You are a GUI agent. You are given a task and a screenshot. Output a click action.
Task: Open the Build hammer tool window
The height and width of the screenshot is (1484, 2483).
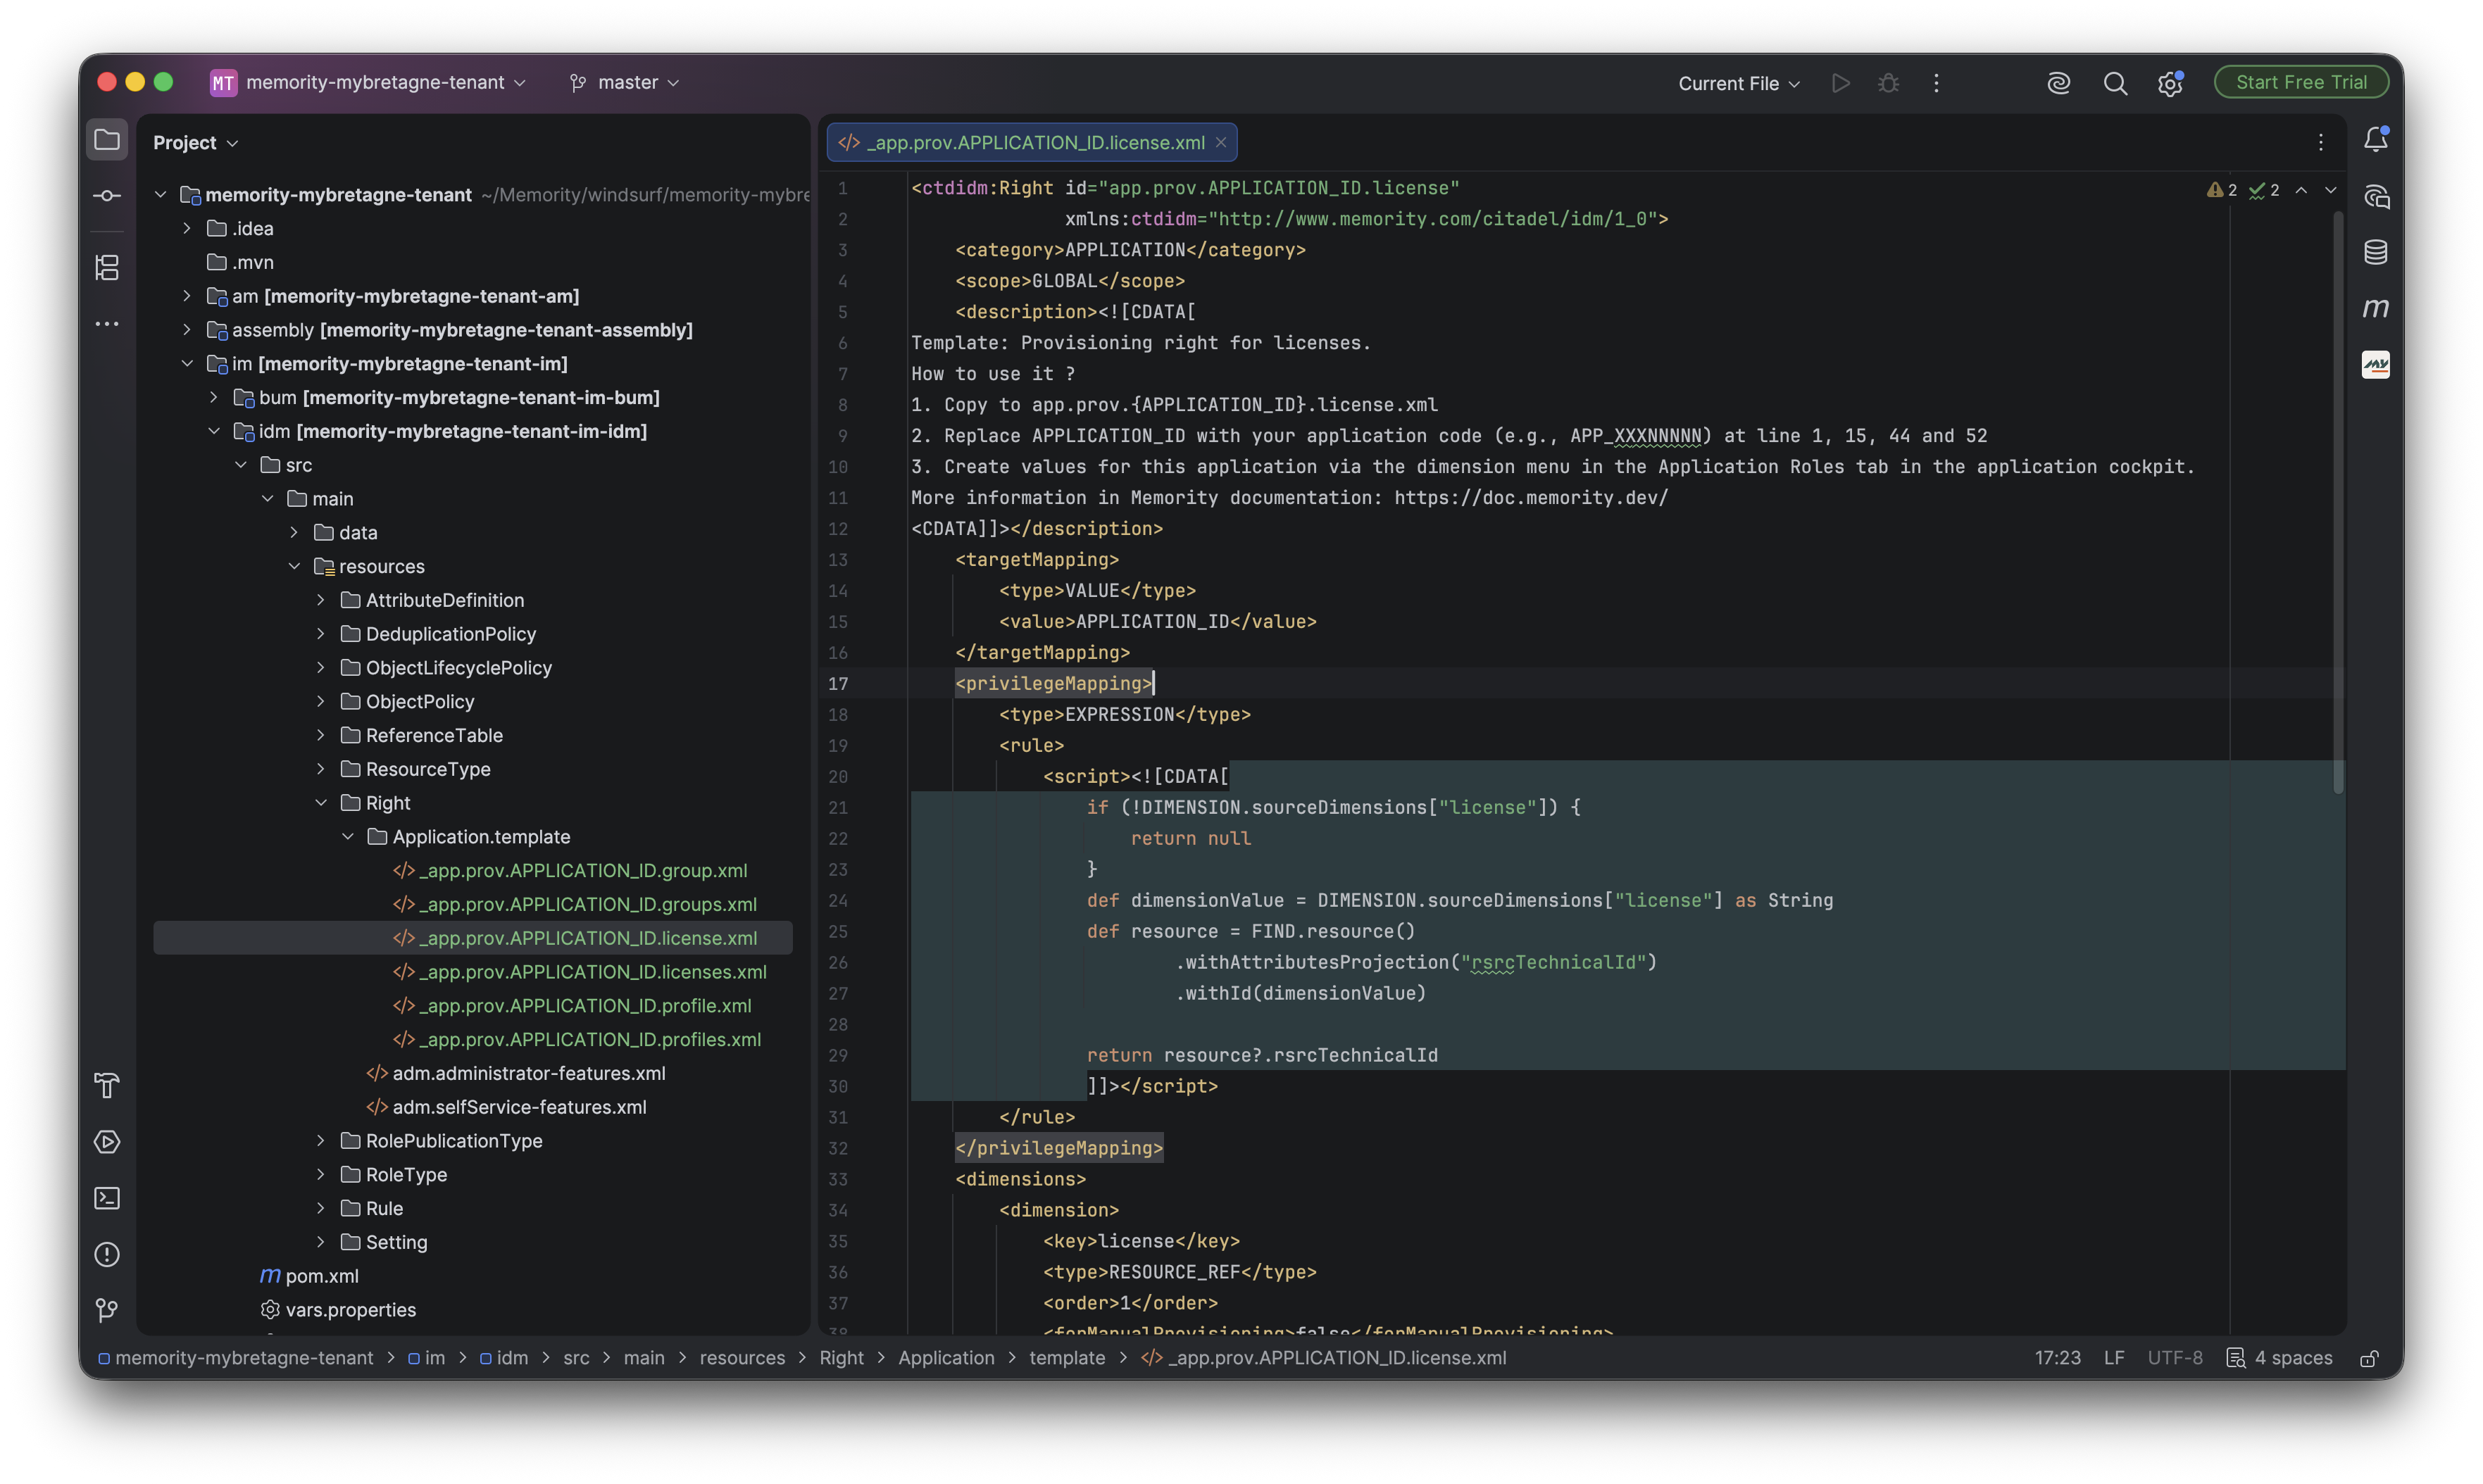[107, 1085]
